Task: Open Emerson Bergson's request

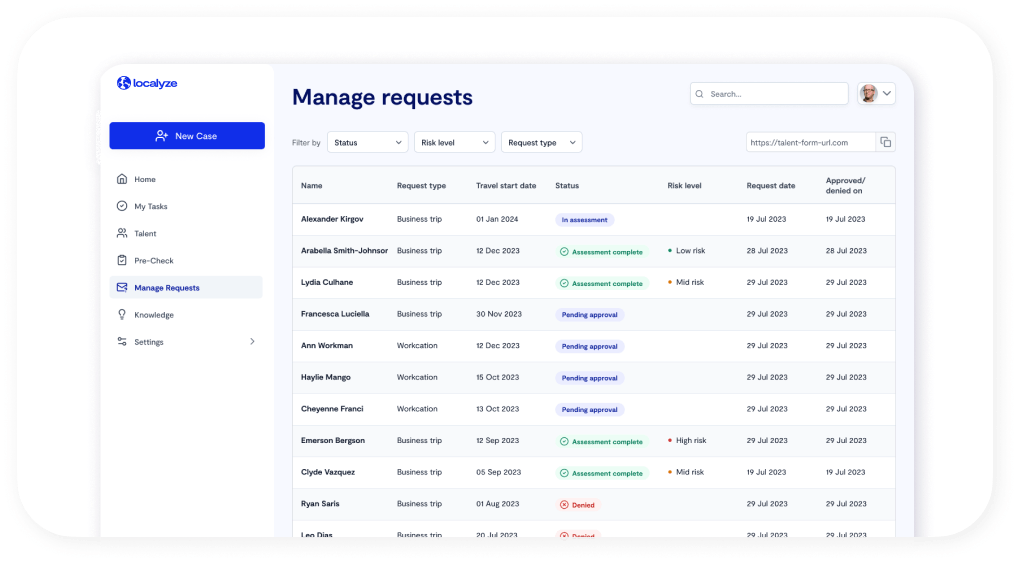Action: click(x=333, y=441)
